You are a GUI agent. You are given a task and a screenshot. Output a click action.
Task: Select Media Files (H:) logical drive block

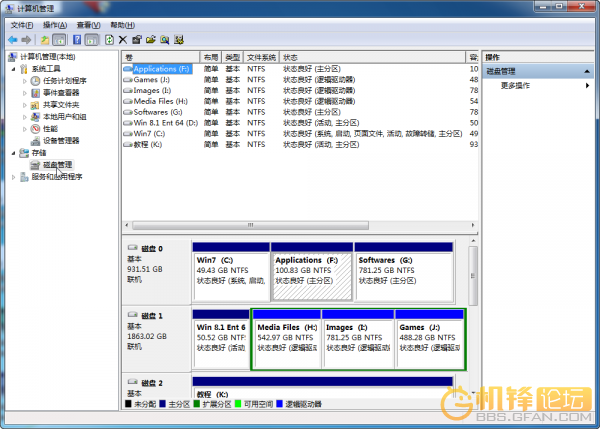tap(287, 339)
